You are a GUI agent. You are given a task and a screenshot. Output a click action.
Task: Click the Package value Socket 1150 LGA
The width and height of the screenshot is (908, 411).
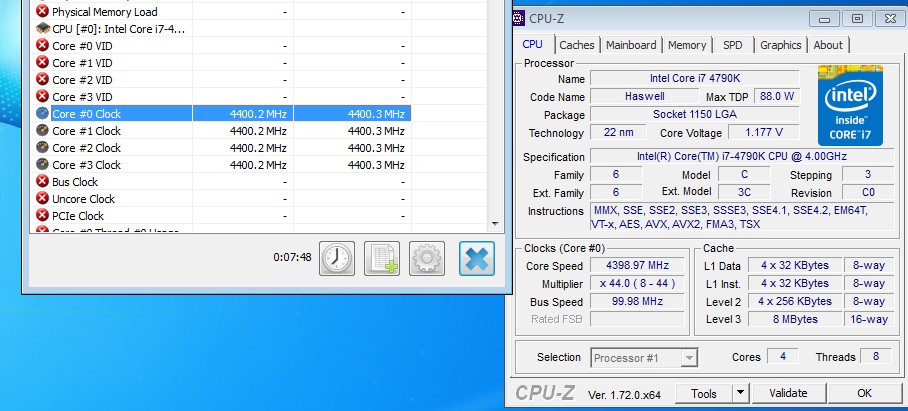tap(694, 114)
